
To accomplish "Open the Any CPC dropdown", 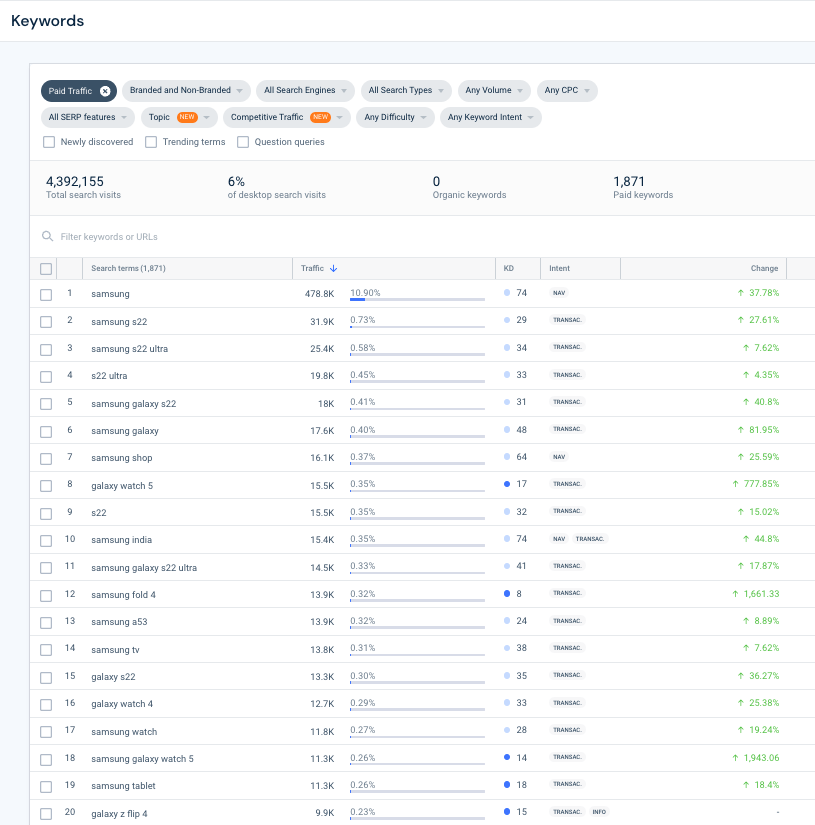I will (567, 90).
